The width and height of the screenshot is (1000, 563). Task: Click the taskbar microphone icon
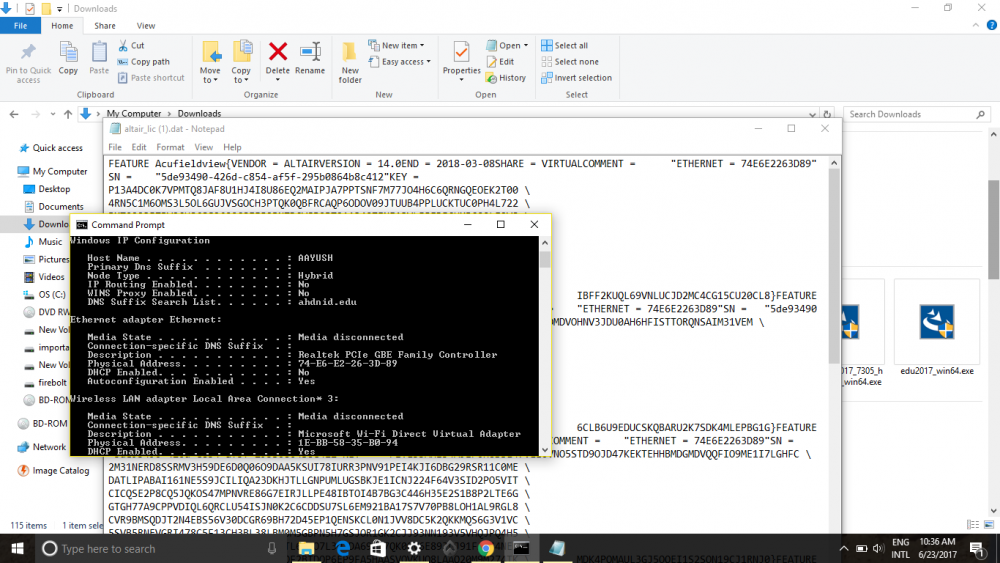click(272, 548)
